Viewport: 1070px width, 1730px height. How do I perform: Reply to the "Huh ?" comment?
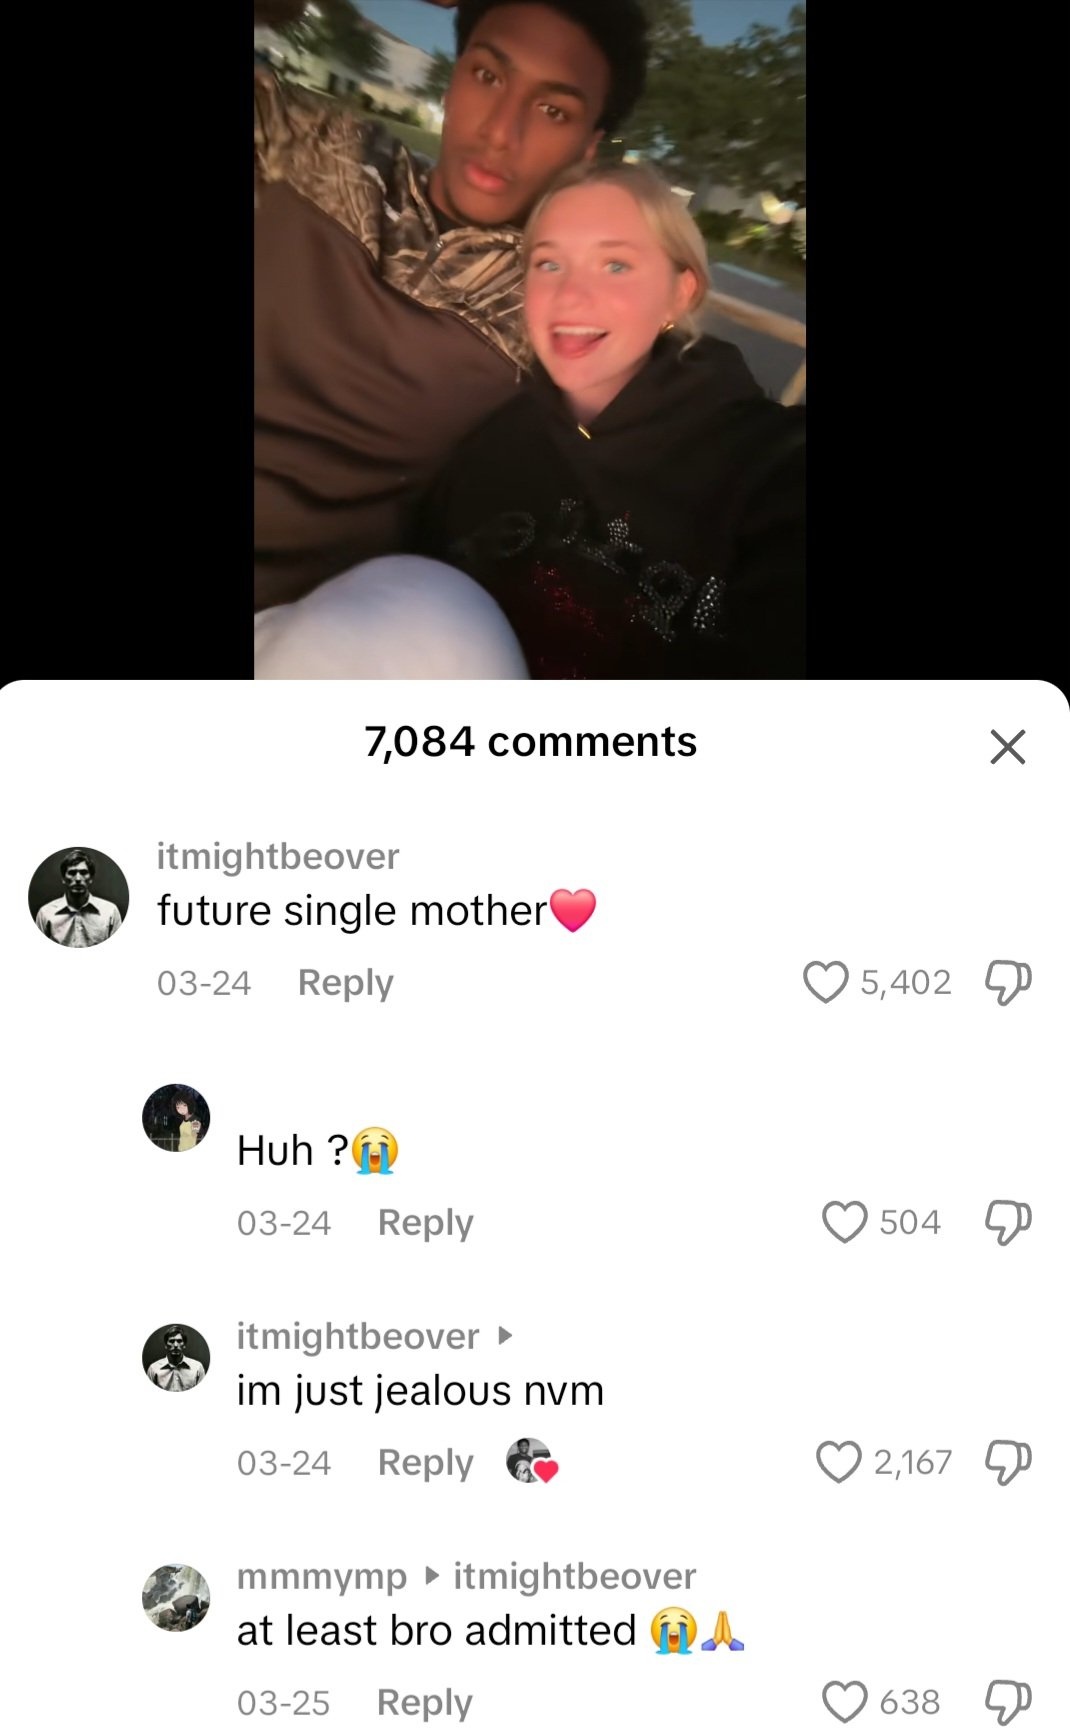(425, 1223)
